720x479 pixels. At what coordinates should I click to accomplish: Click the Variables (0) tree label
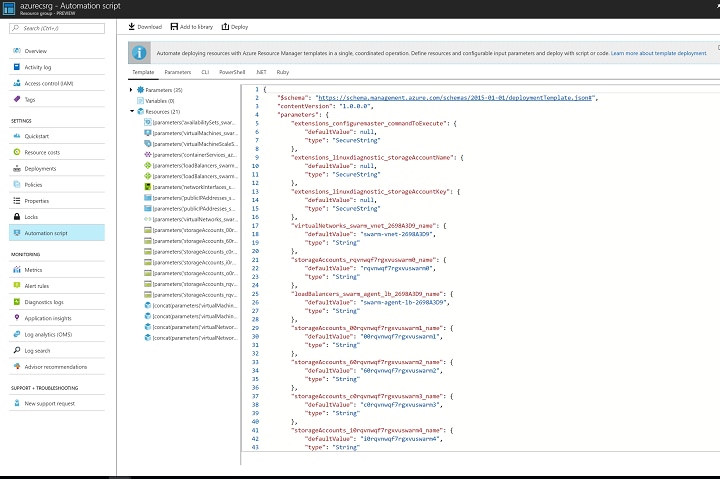click(160, 101)
